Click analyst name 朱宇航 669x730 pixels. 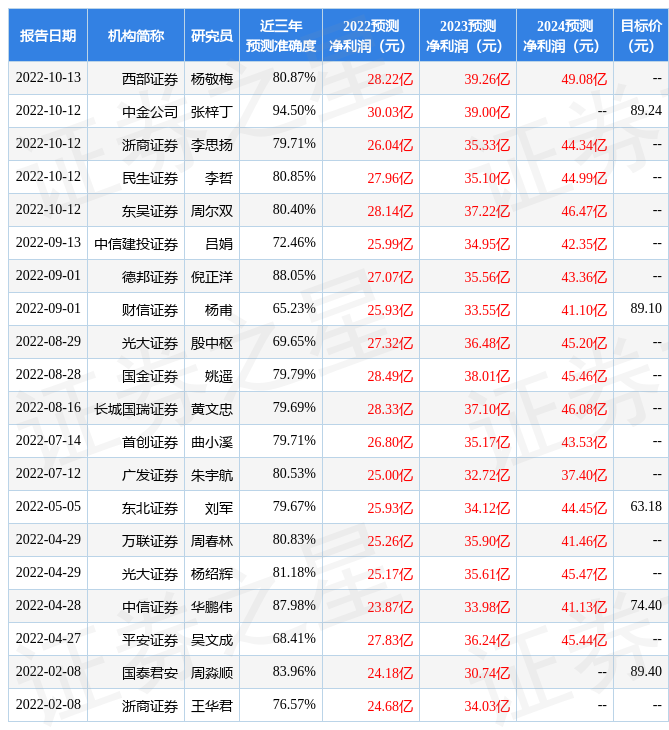(212, 475)
